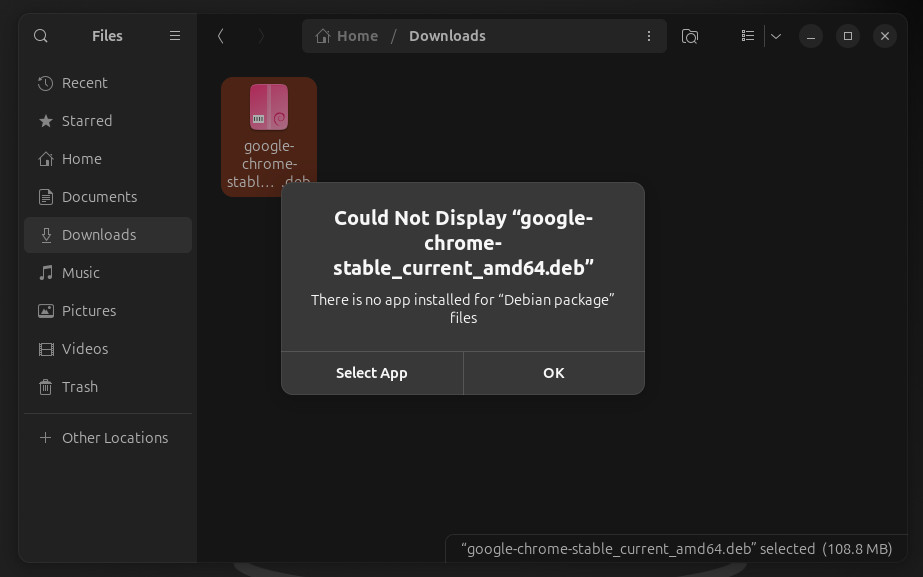Screen dimensions: 923x577
Task: Click the 'Could Not Display' dialog title
Action: (463, 243)
